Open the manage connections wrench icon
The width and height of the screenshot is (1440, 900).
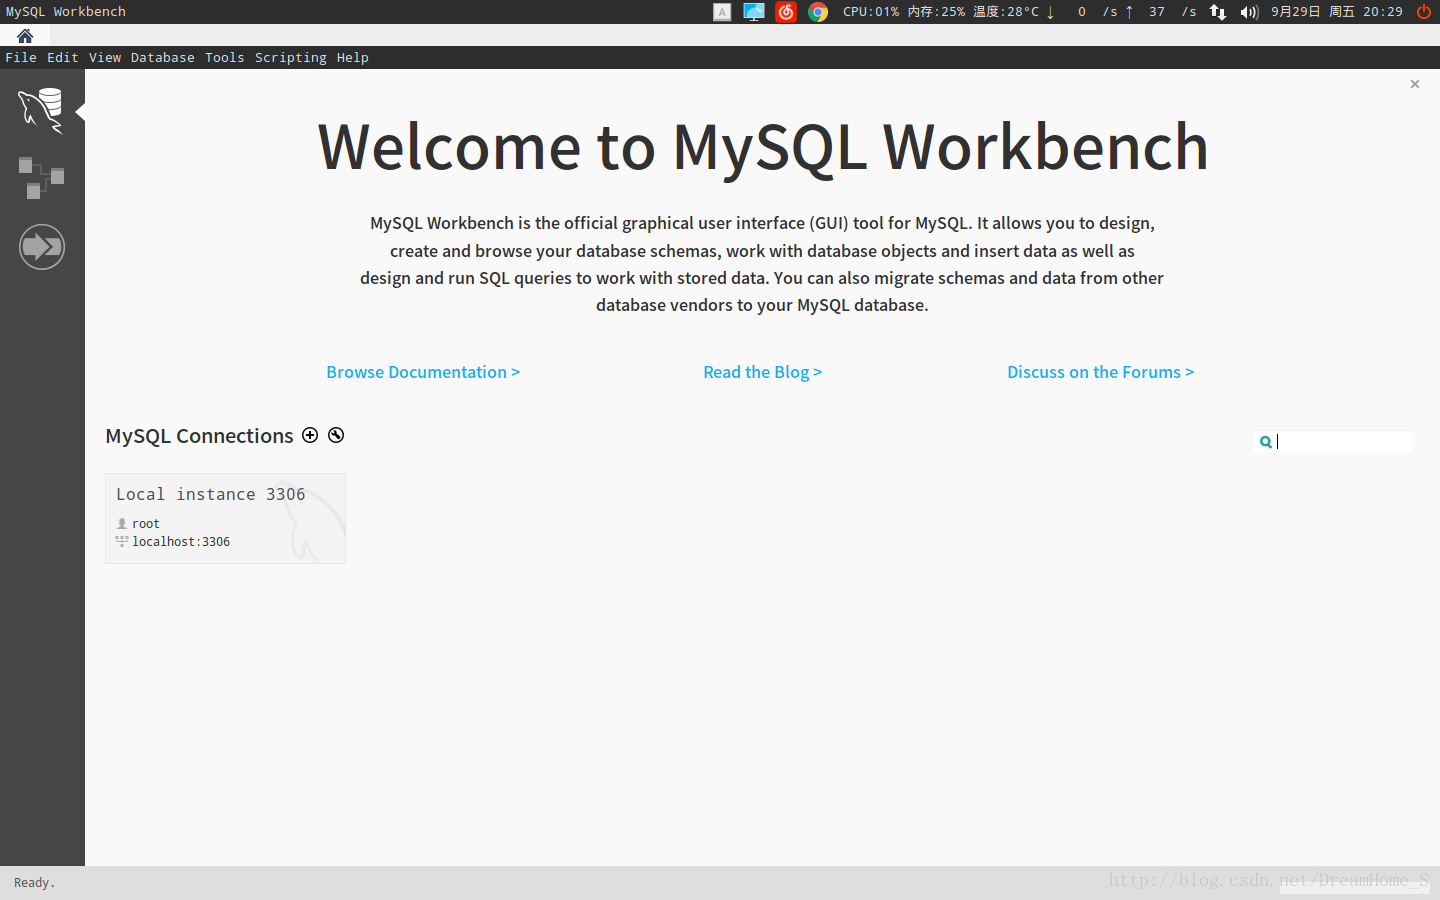pos(336,435)
